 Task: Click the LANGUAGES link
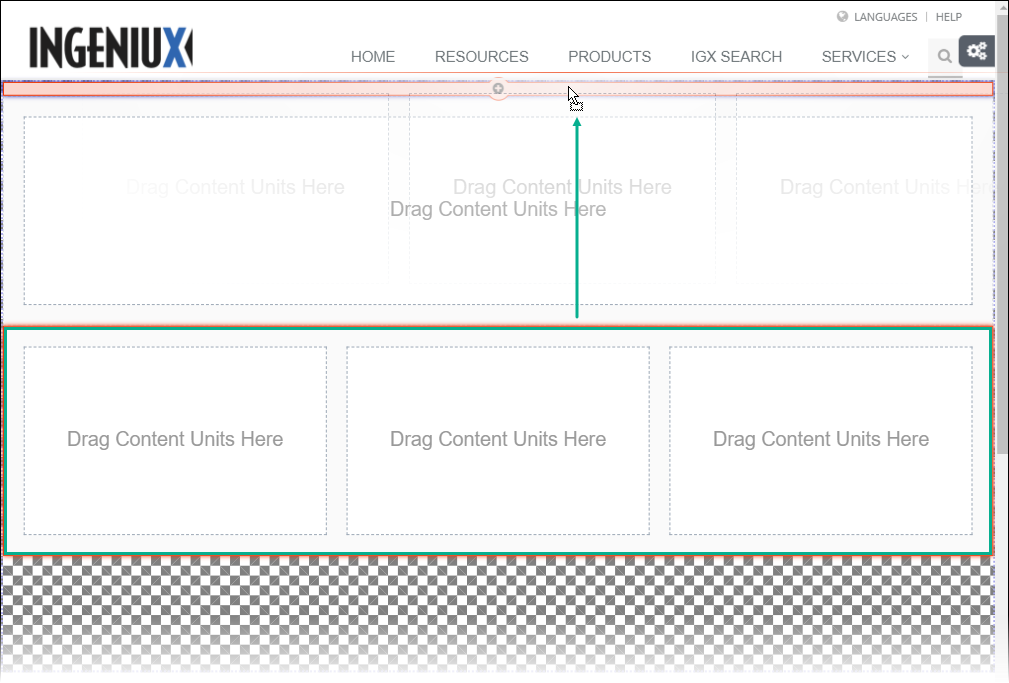click(x=885, y=17)
